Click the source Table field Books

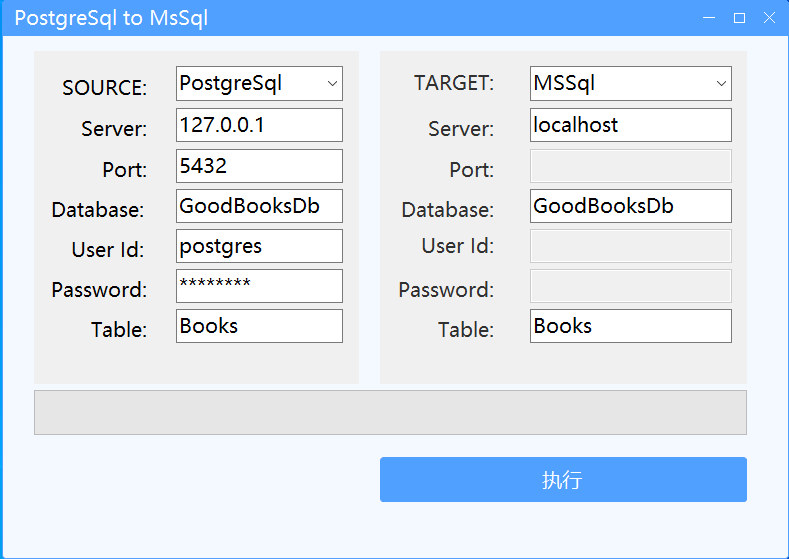(x=259, y=326)
